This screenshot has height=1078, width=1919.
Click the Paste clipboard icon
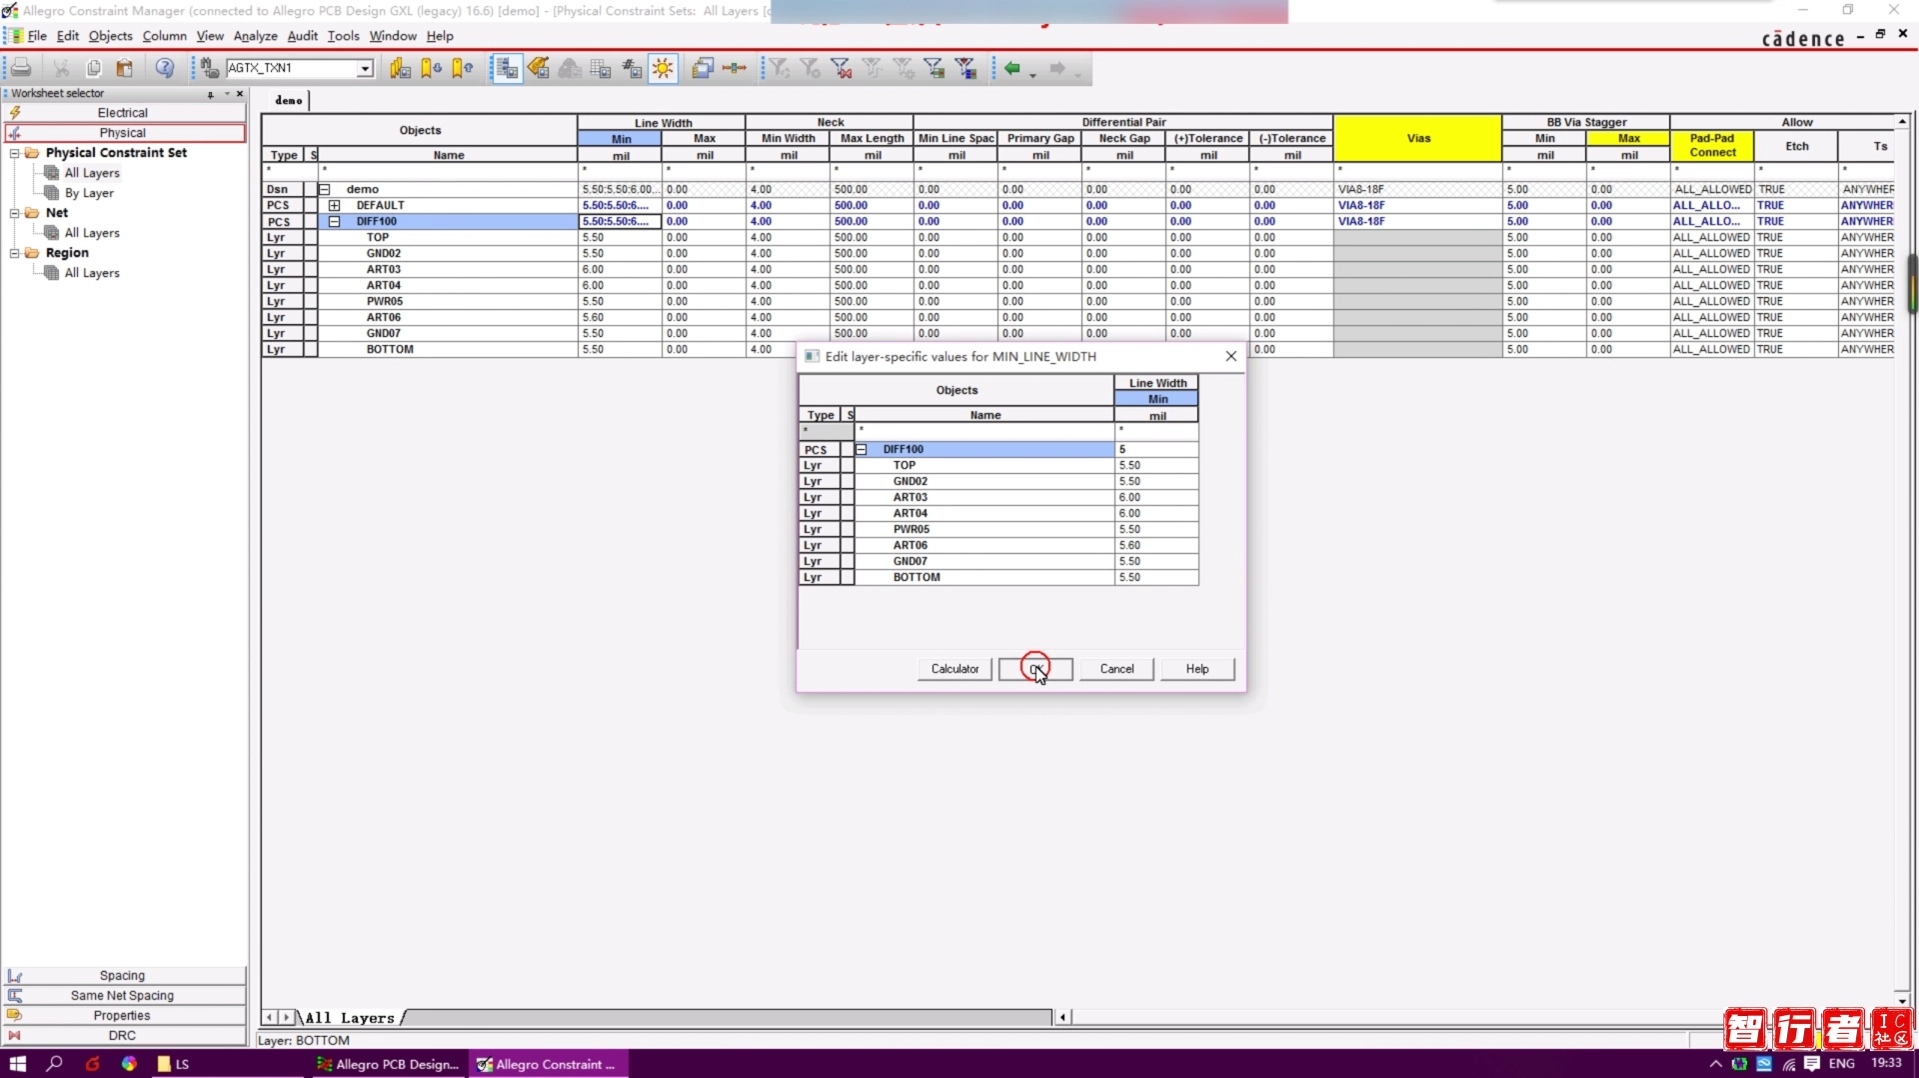point(125,68)
